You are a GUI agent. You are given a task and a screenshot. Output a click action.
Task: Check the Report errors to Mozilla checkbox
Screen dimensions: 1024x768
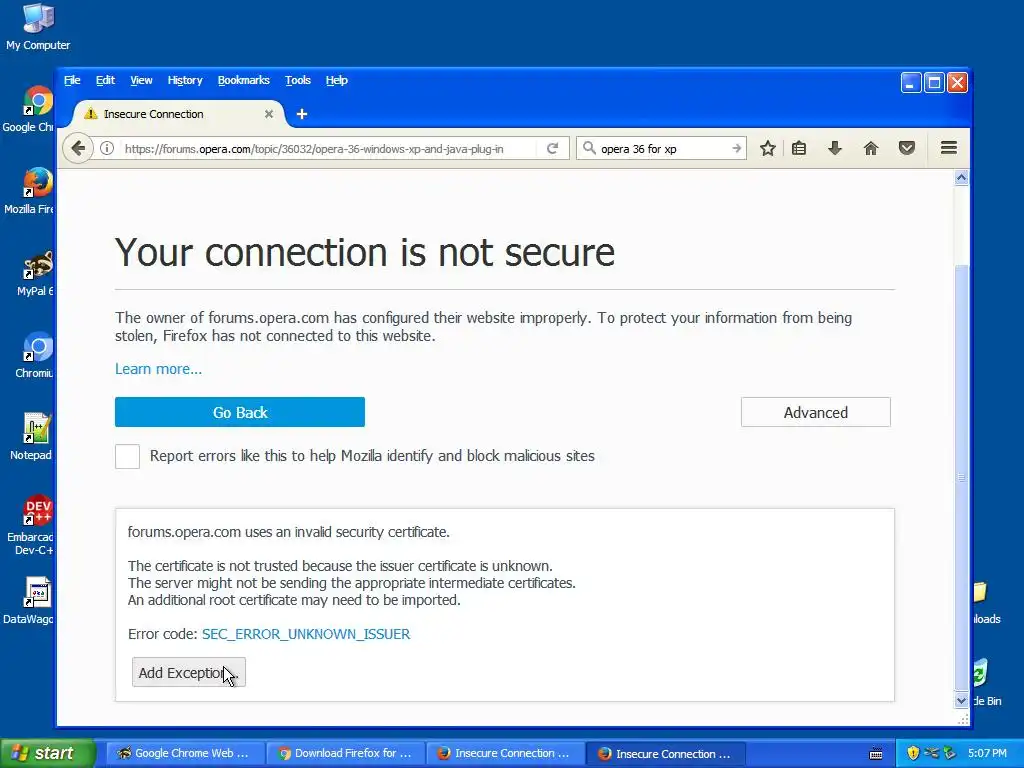(127, 456)
